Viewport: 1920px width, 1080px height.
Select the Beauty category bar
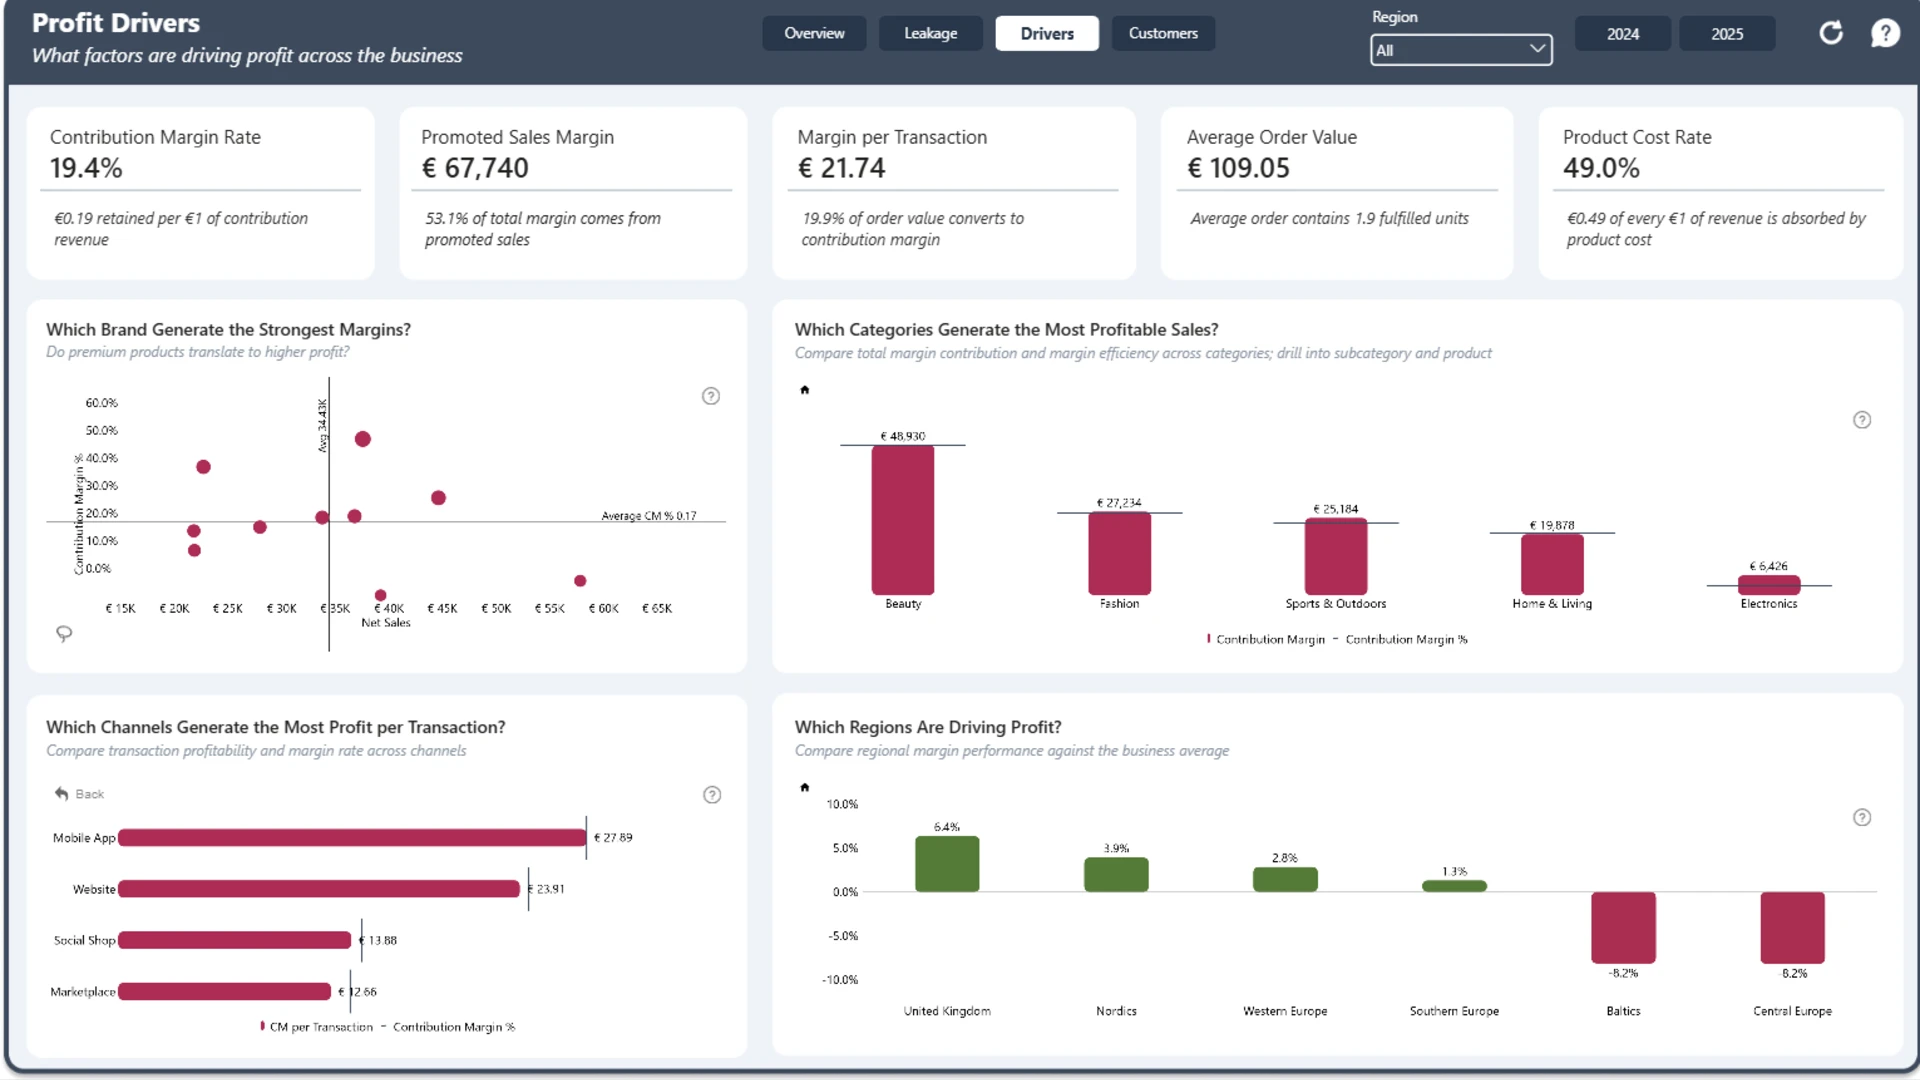(903, 520)
